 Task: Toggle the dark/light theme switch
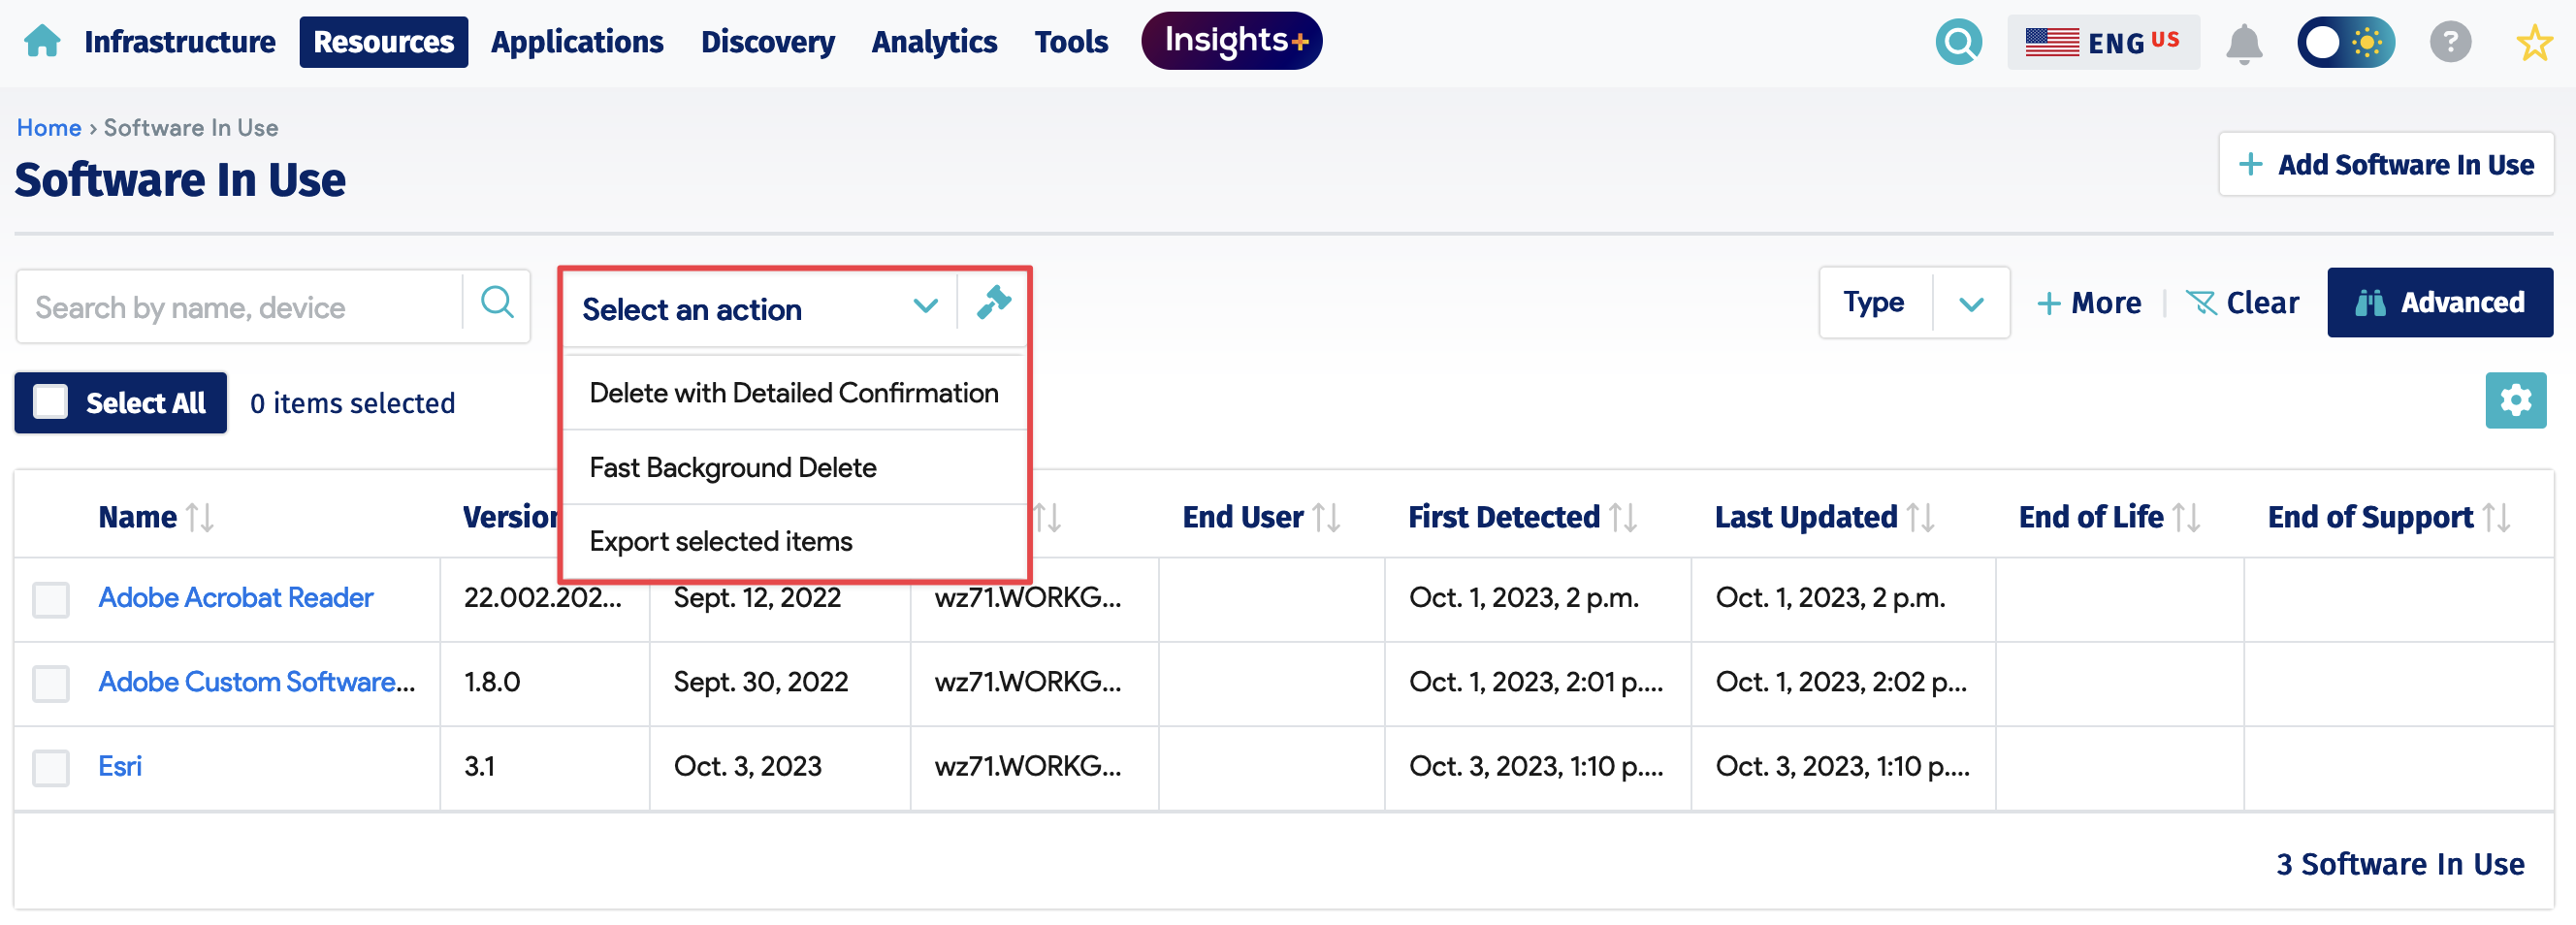[2344, 43]
